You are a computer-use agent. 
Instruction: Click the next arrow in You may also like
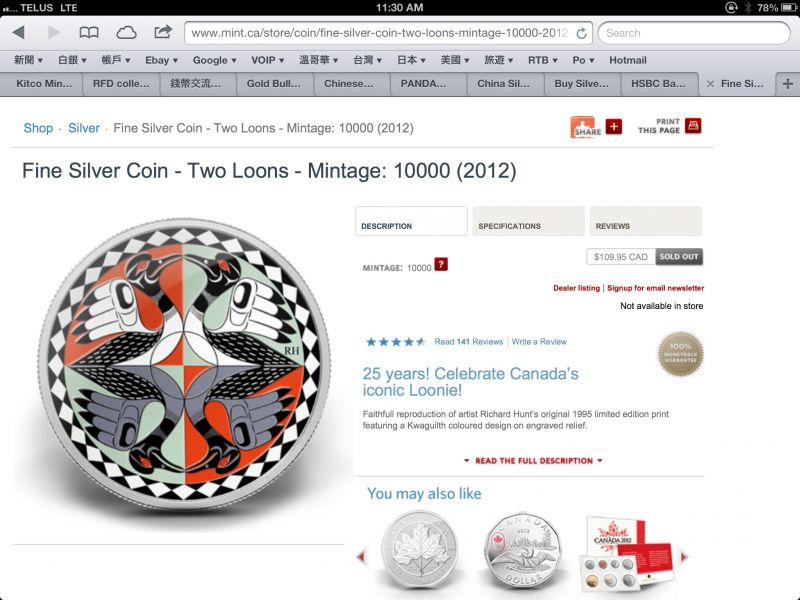click(x=684, y=557)
